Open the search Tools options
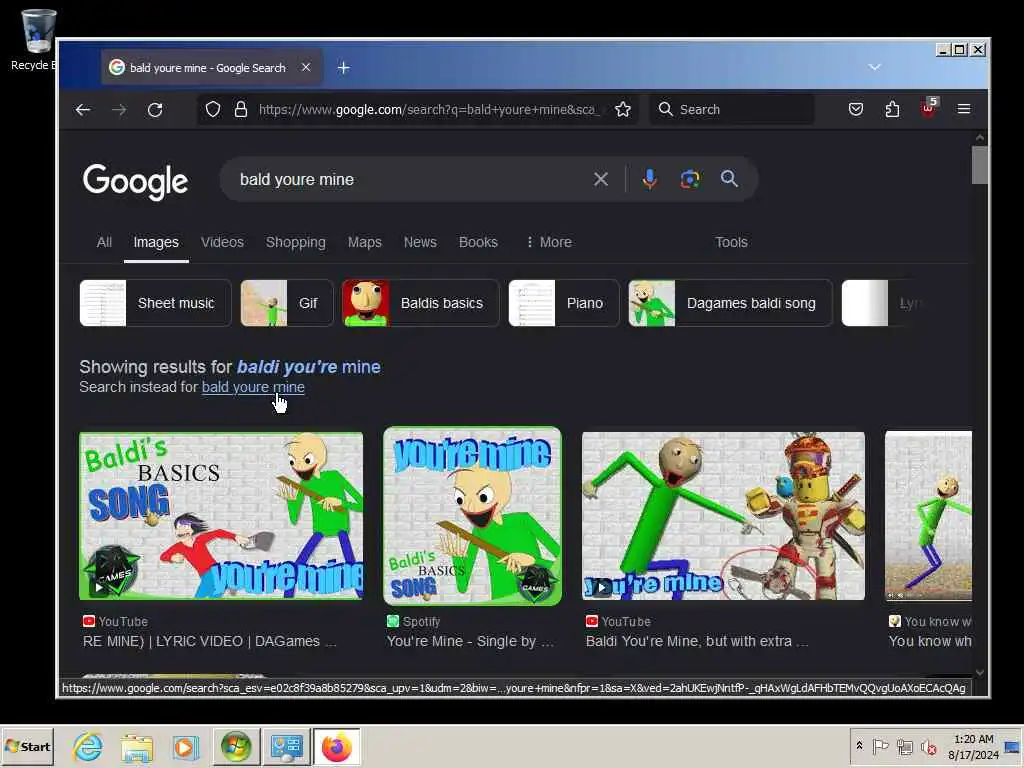Image resolution: width=1024 pixels, height=768 pixels. click(x=731, y=242)
